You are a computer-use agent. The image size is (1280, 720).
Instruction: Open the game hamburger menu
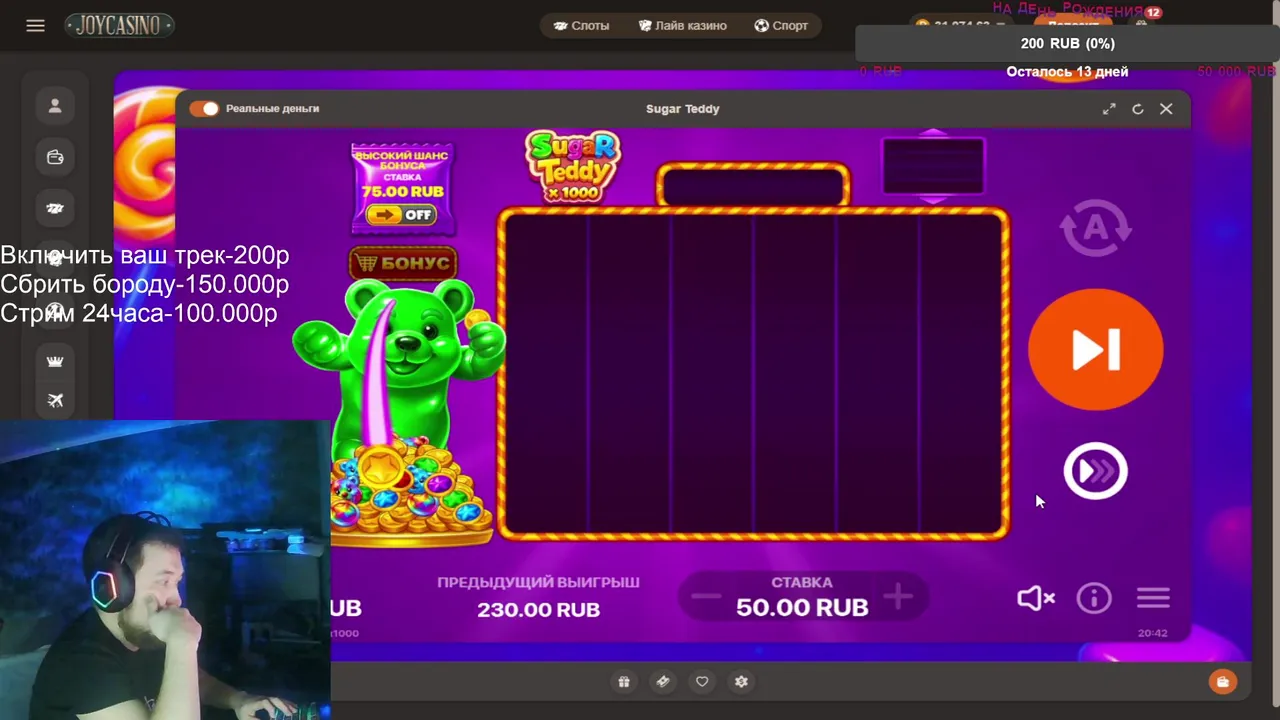click(x=1153, y=598)
